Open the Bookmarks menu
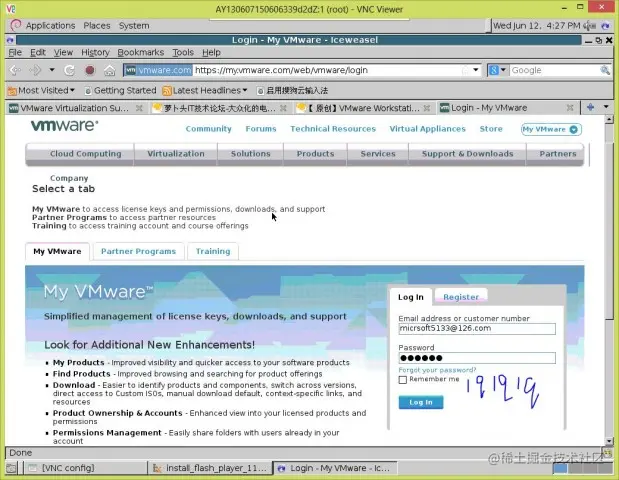This screenshot has height=480, width=619. (141, 52)
